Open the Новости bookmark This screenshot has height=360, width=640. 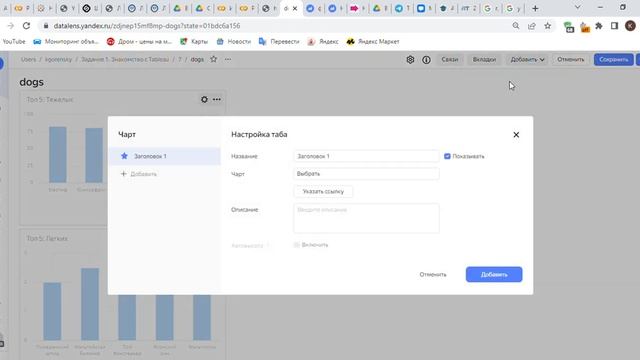234,42
